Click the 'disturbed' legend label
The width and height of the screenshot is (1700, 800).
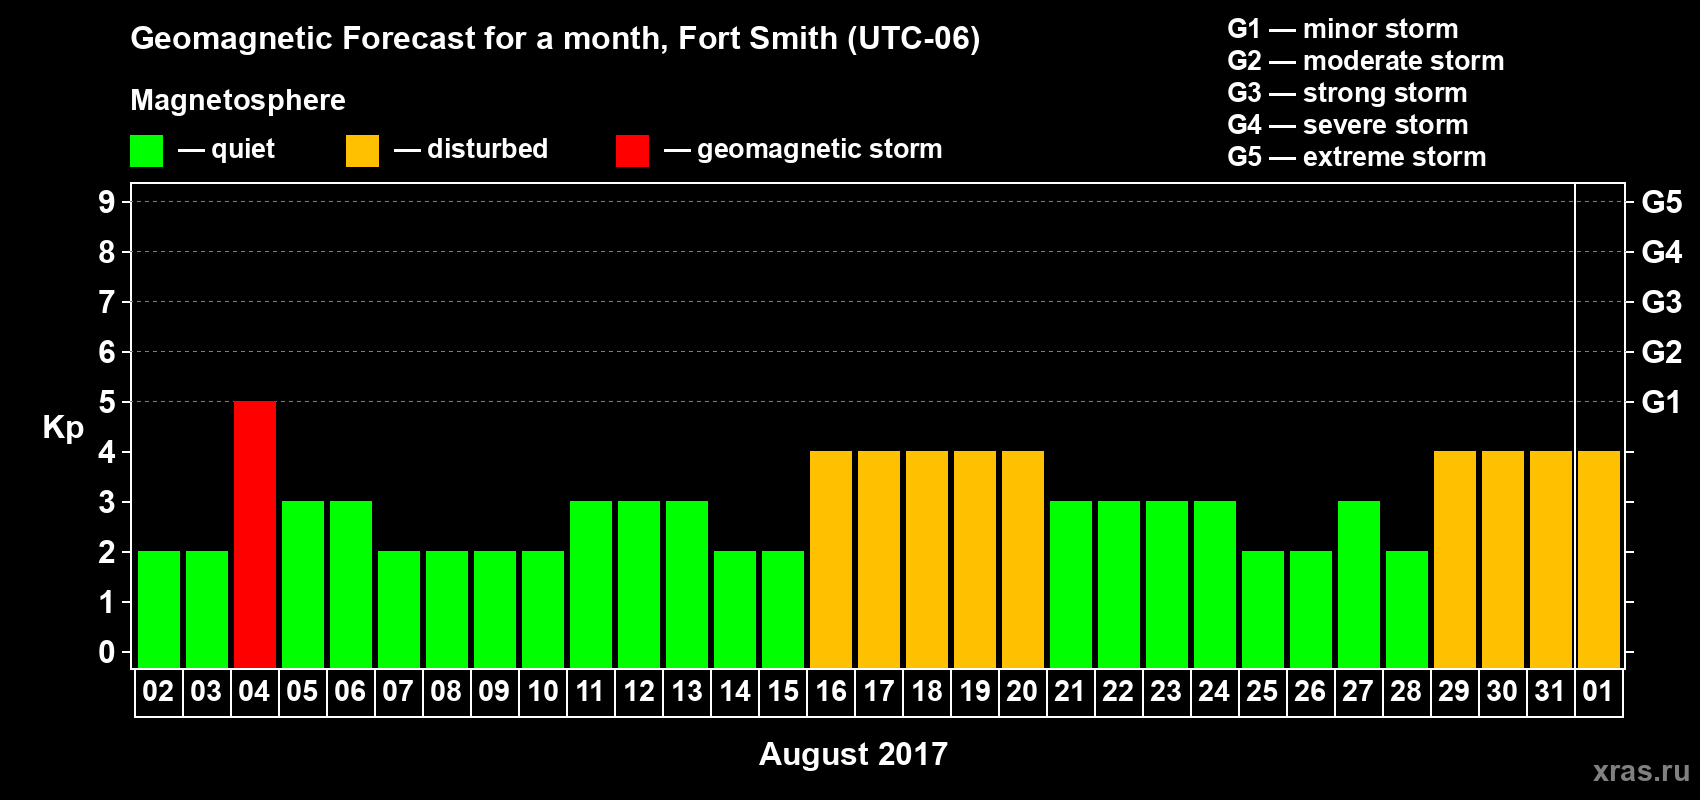point(487,149)
